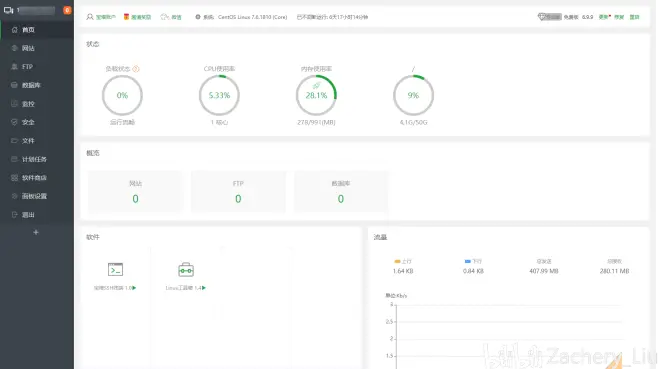Click the orange notification badge in sidebar header
The width and height of the screenshot is (660, 369).
coord(67,10)
